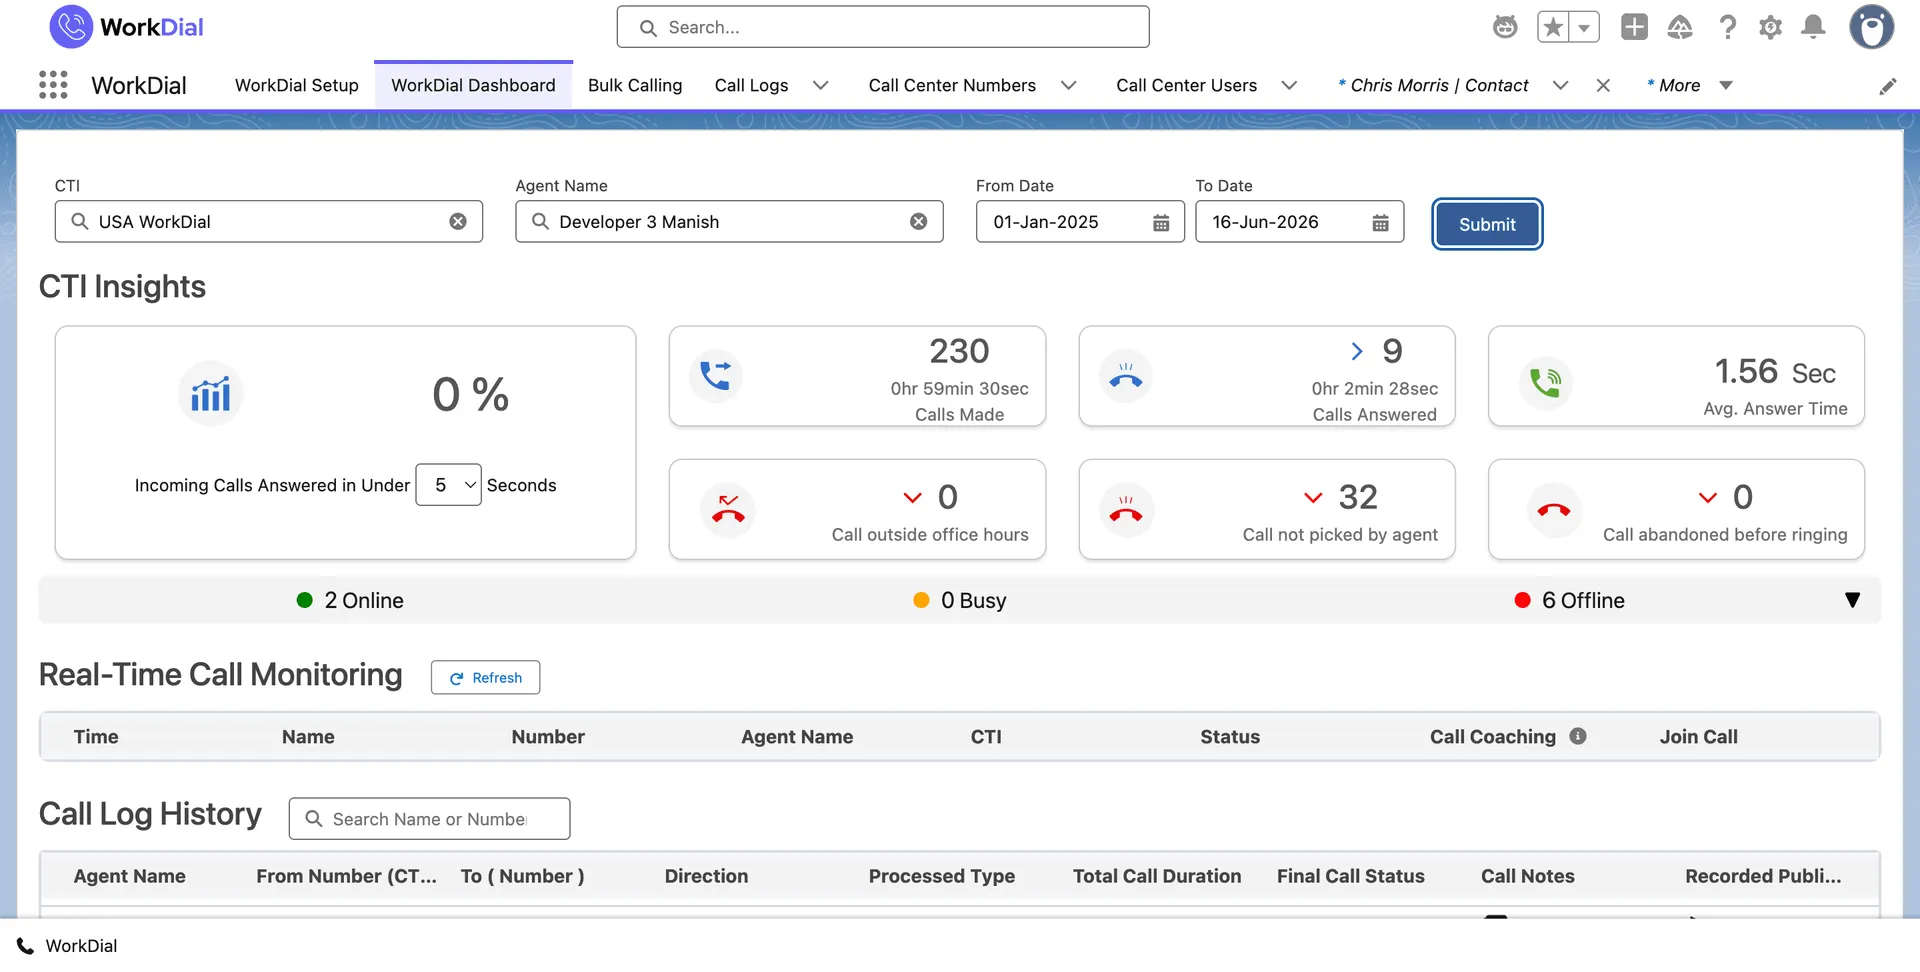This screenshot has width=1920, height=972.
Task: Click the global Search box
Action: (x=883, y=27)
